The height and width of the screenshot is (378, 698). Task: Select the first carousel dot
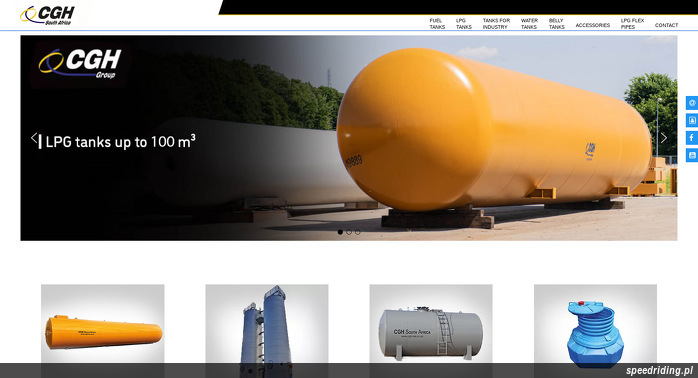(x=340, y=232)
